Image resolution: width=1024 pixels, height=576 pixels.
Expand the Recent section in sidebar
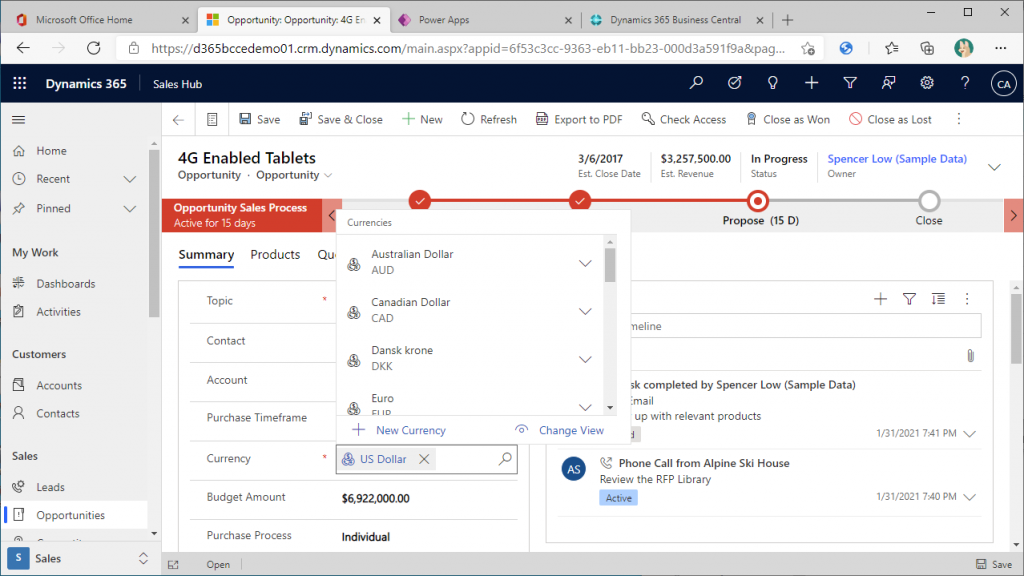pos(130,179)
